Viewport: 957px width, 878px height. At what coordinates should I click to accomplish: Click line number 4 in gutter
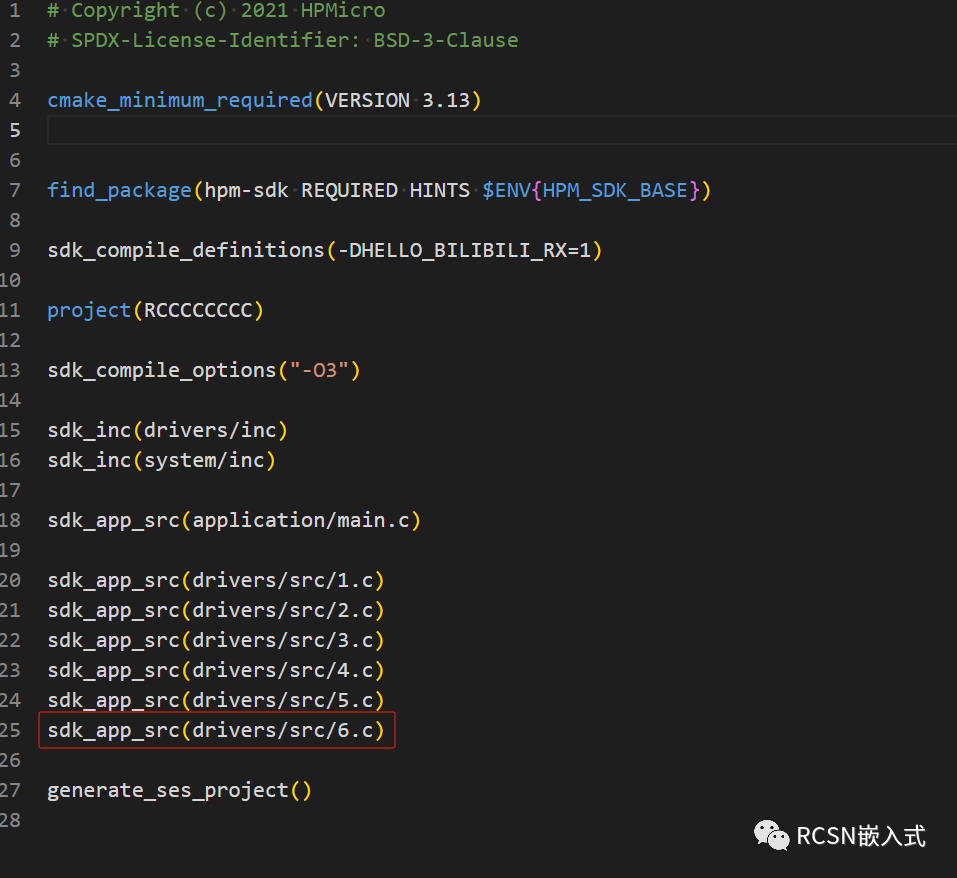pos(14,100)
